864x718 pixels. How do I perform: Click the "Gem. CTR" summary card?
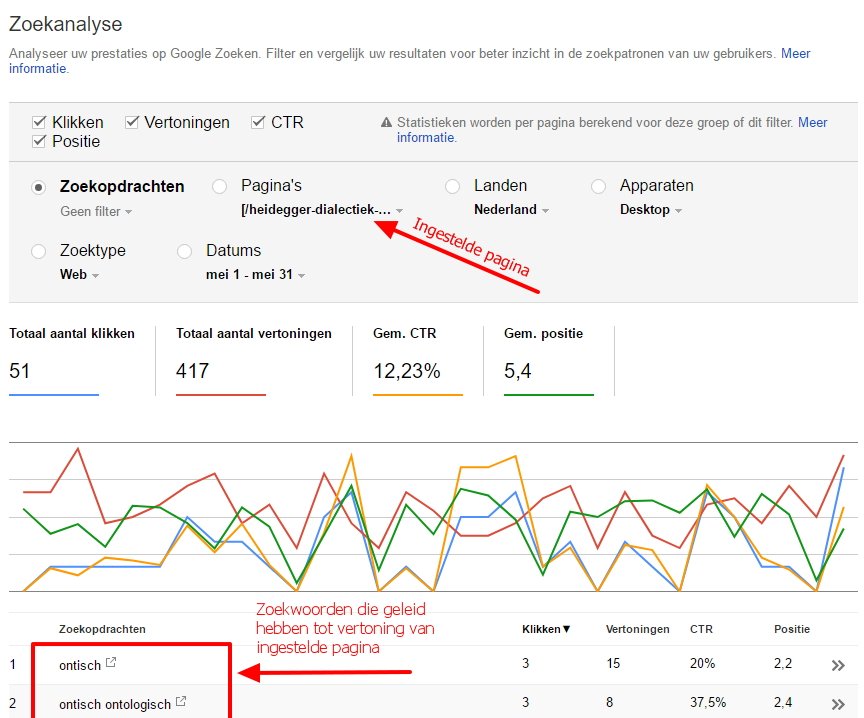click(418, 361)
